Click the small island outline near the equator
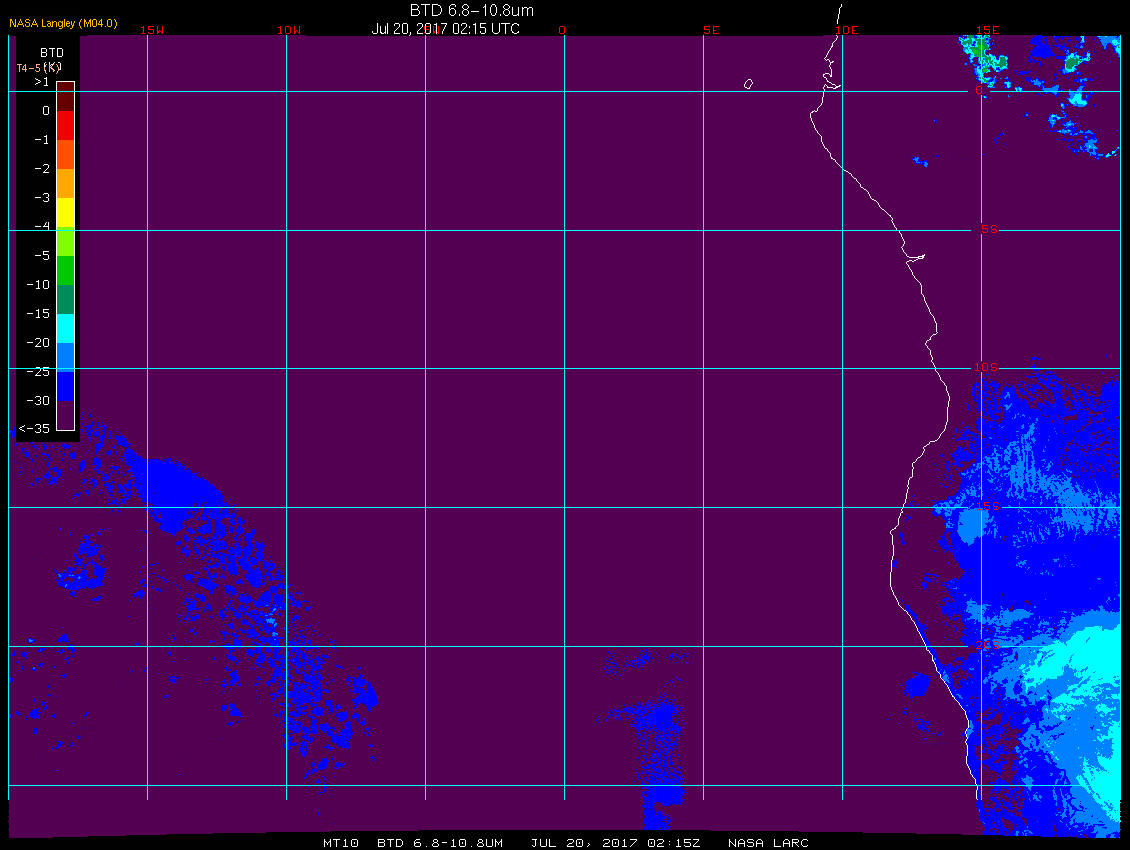 click(x=748, y=84)
